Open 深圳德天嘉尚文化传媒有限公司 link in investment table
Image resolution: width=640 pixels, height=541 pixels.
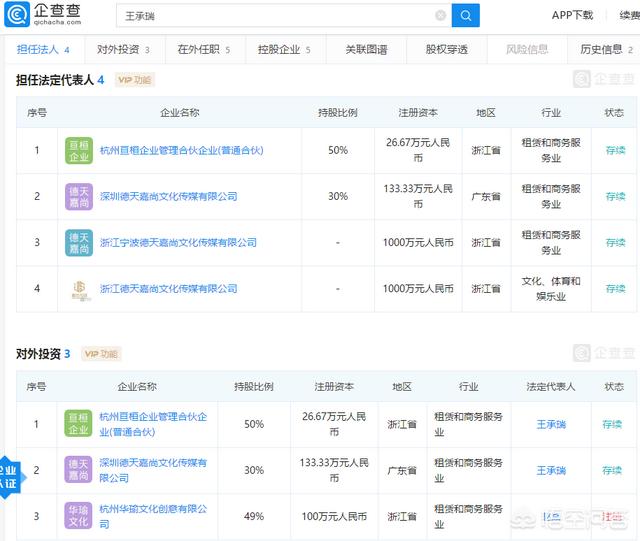coord(153,470)
